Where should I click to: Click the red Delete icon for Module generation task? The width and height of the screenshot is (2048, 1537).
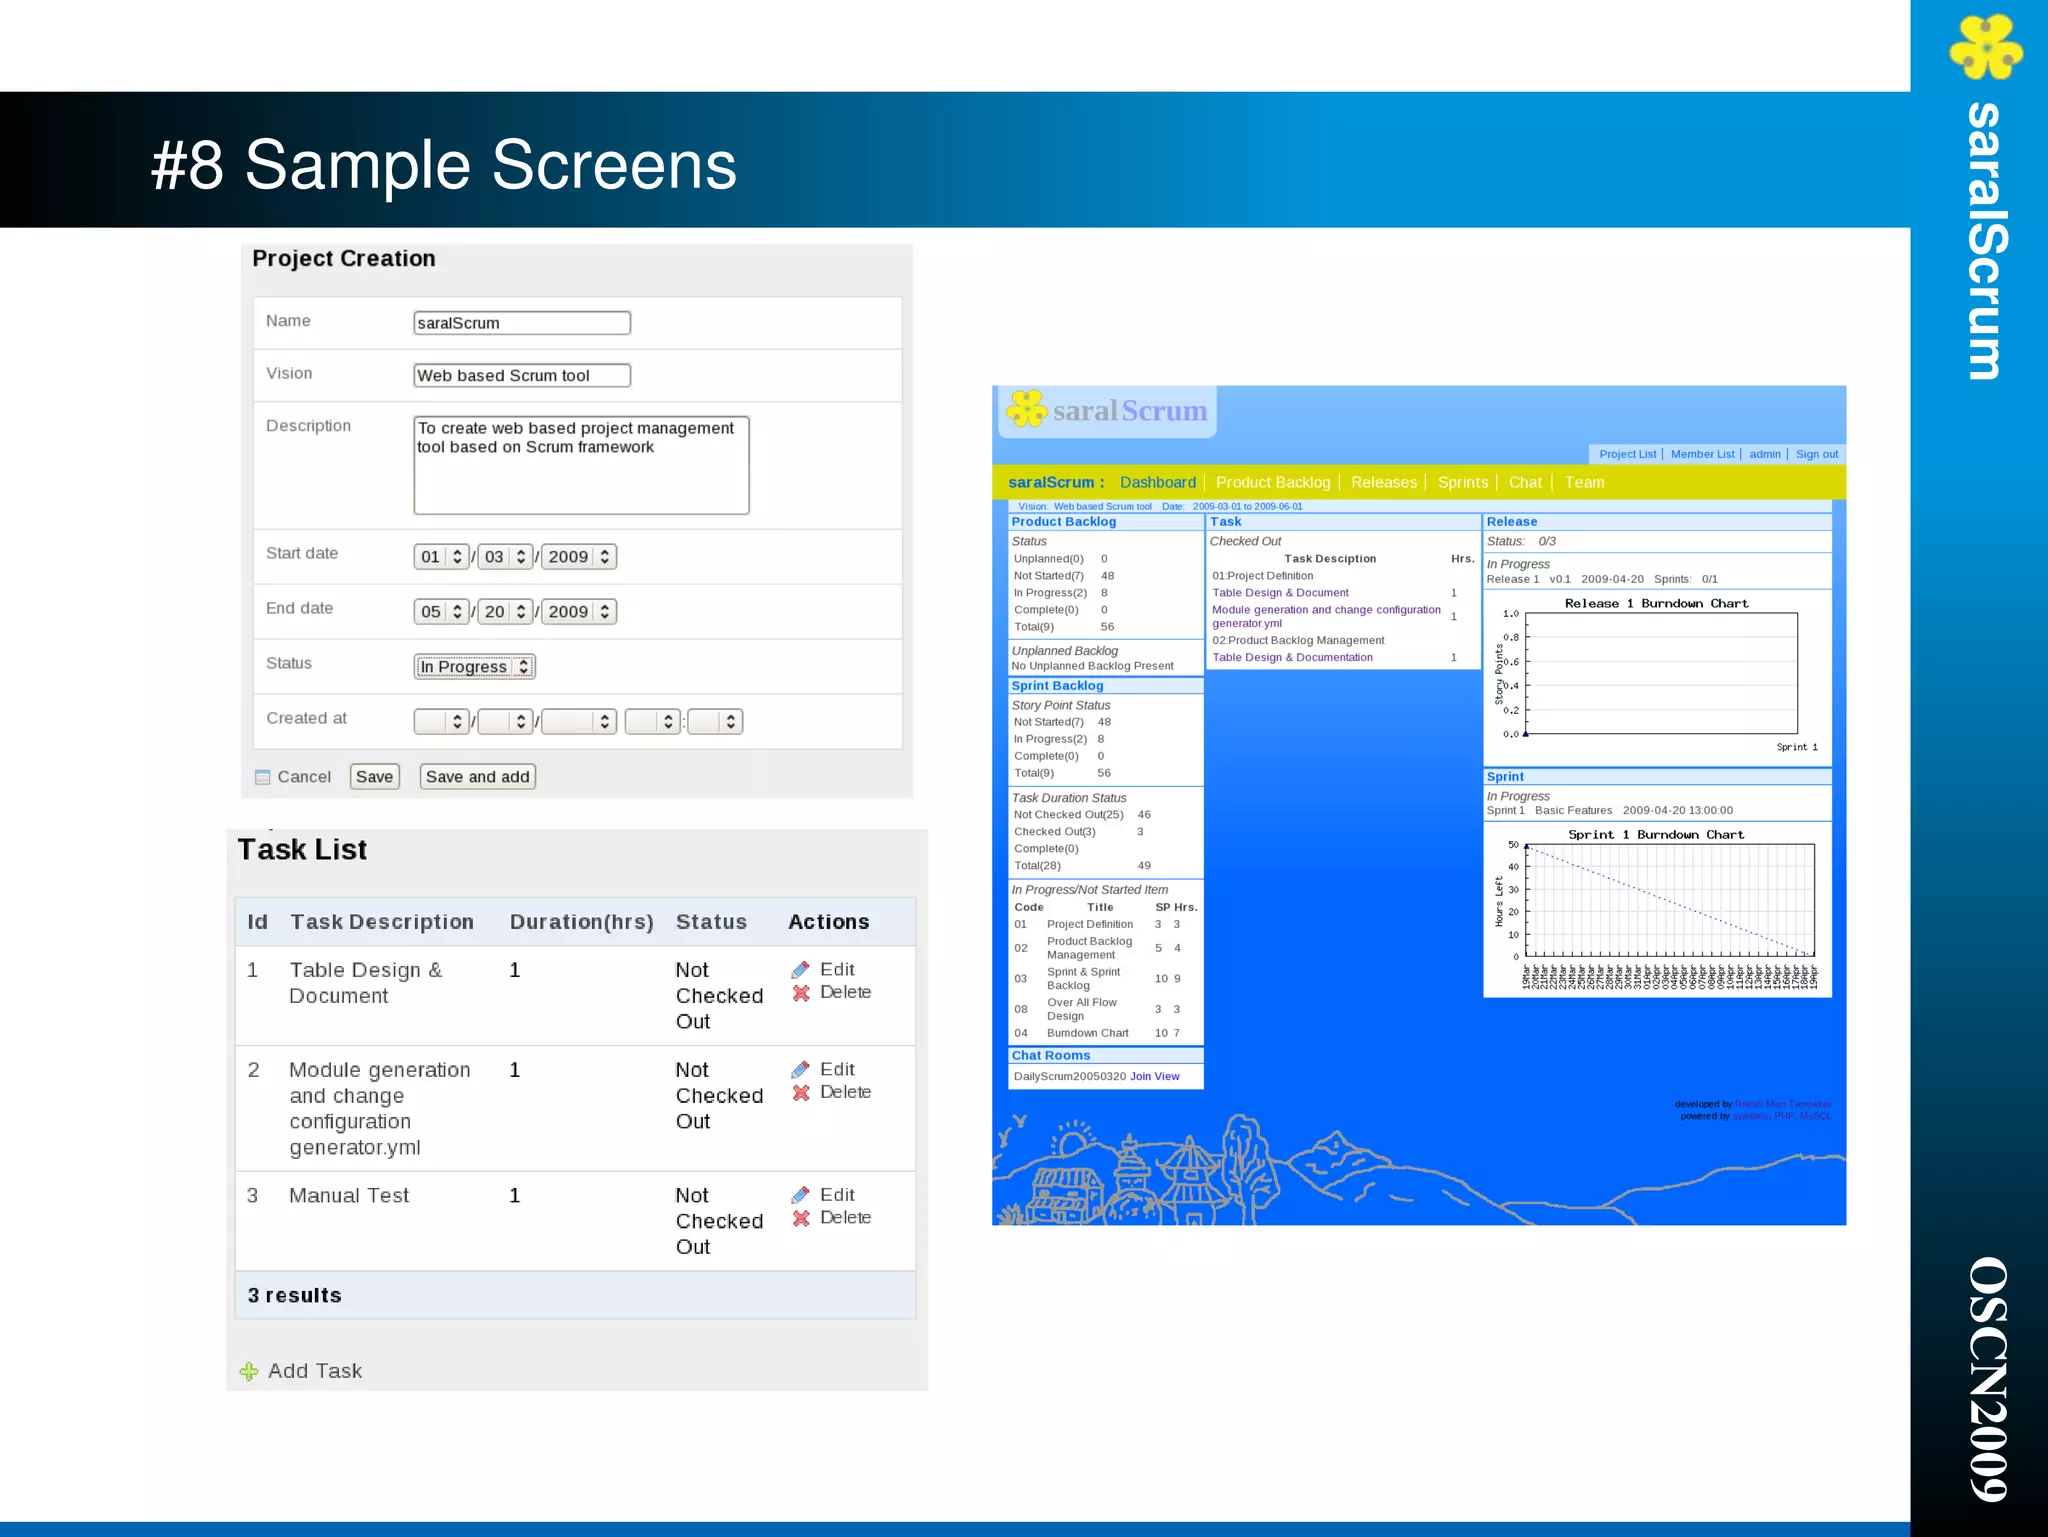tap(800, 1093)
